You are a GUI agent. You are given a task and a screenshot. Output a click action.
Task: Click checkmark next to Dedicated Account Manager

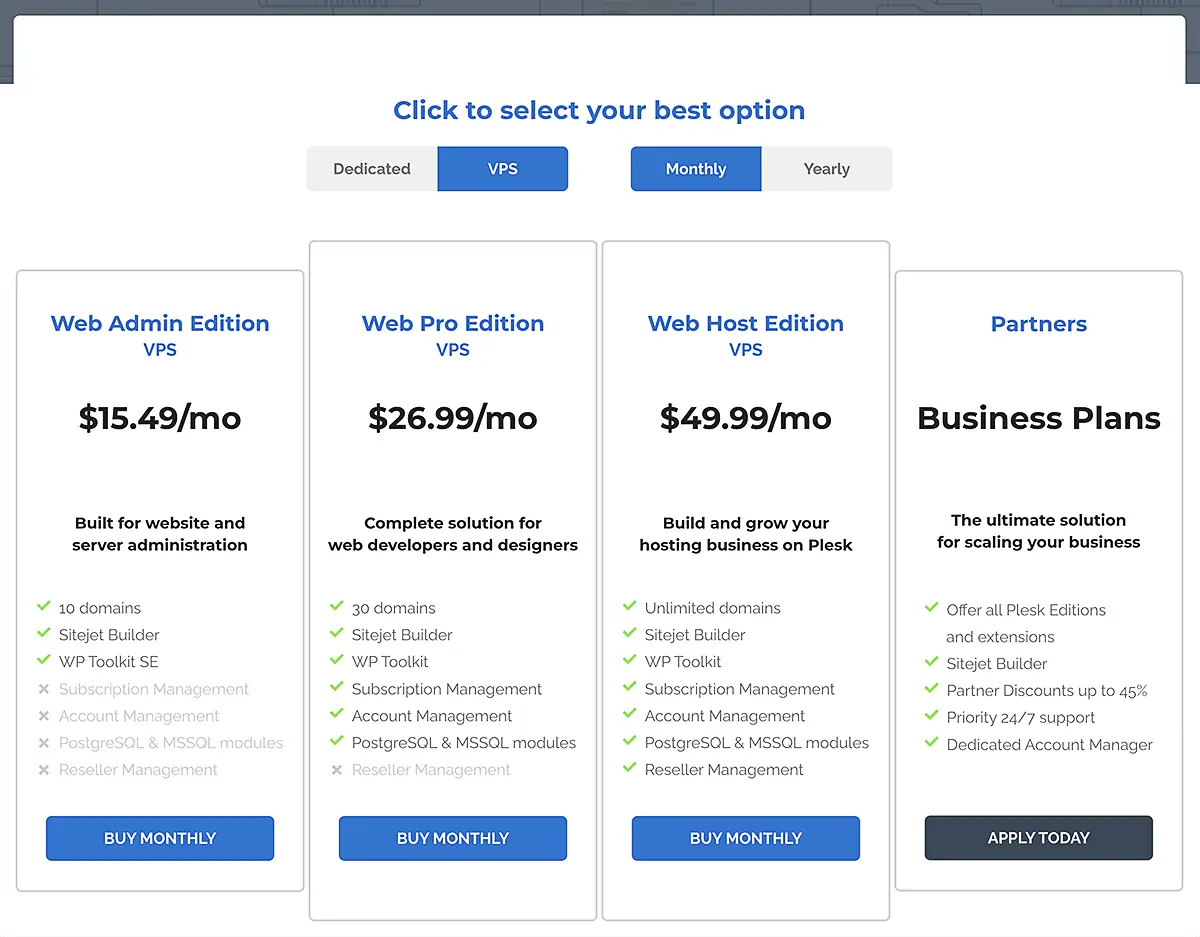click(x=932, y=743)
